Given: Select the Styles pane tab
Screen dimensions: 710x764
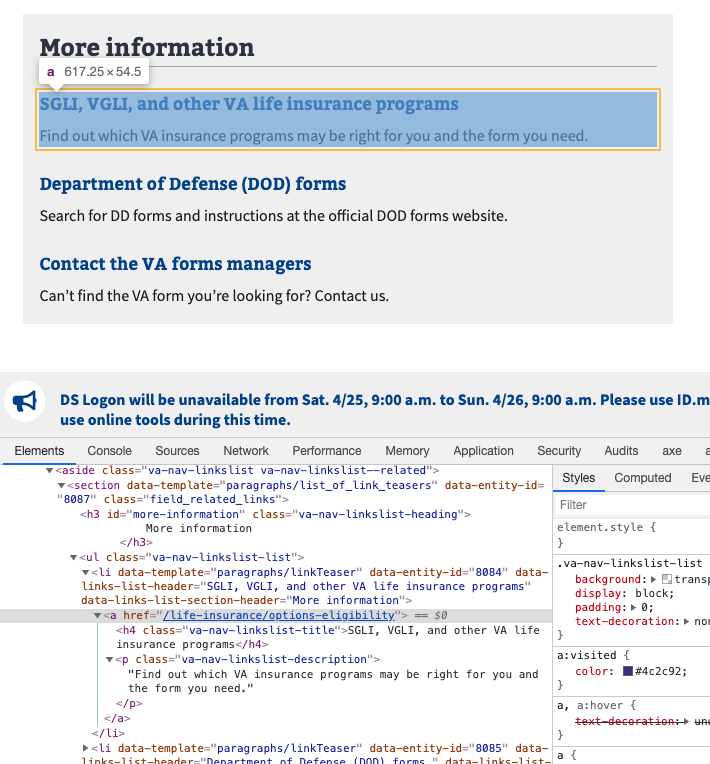Looking at the screenshot, I should [578, 478].
